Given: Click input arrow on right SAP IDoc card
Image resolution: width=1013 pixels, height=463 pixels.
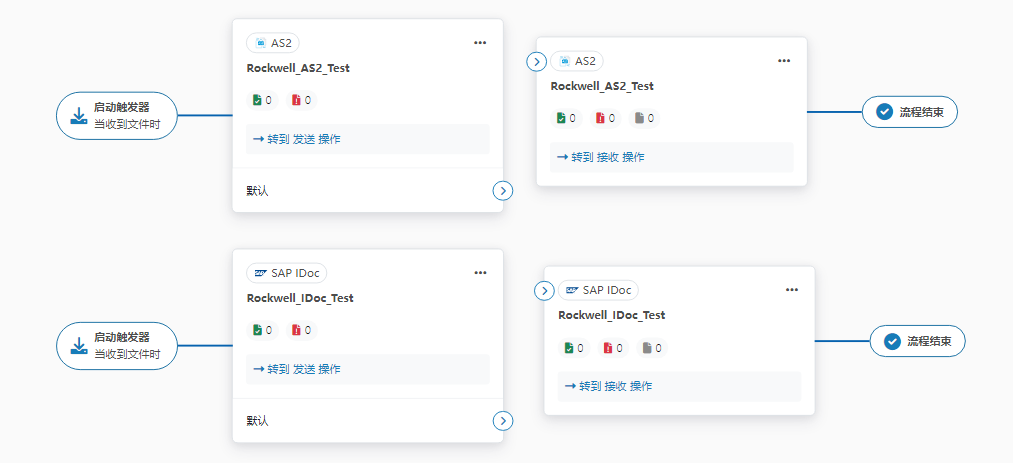Looking at the screenshot, I should point(544,291).
